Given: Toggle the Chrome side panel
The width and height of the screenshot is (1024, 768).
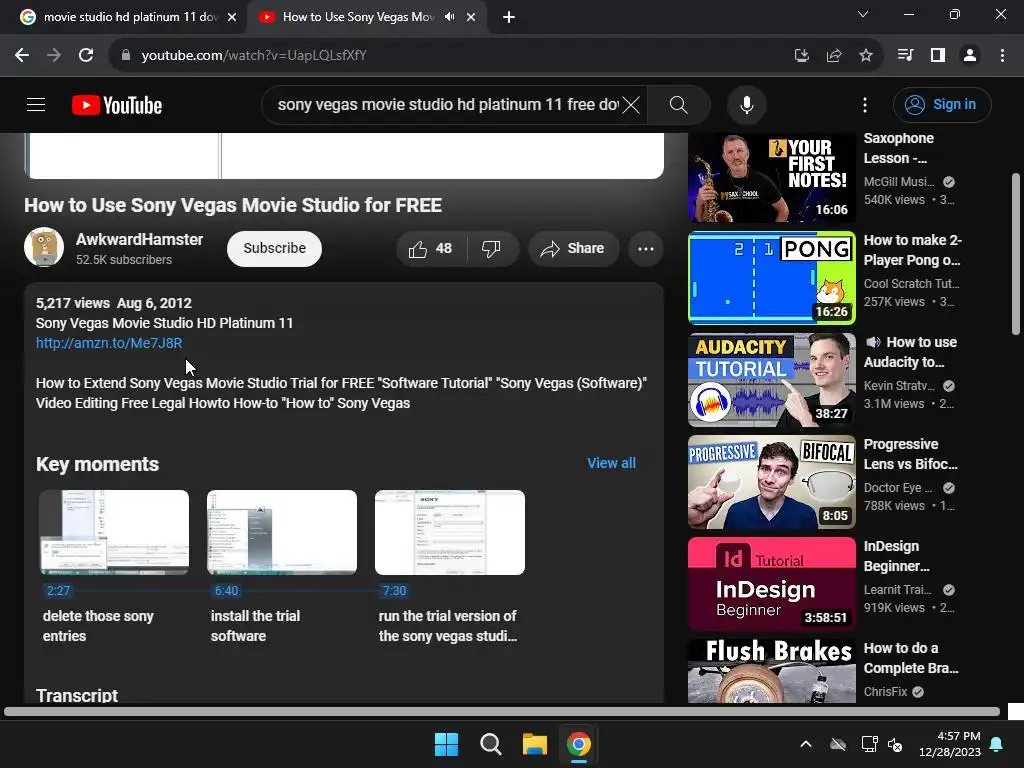Looking at the screenshot, I should [938, 56].
